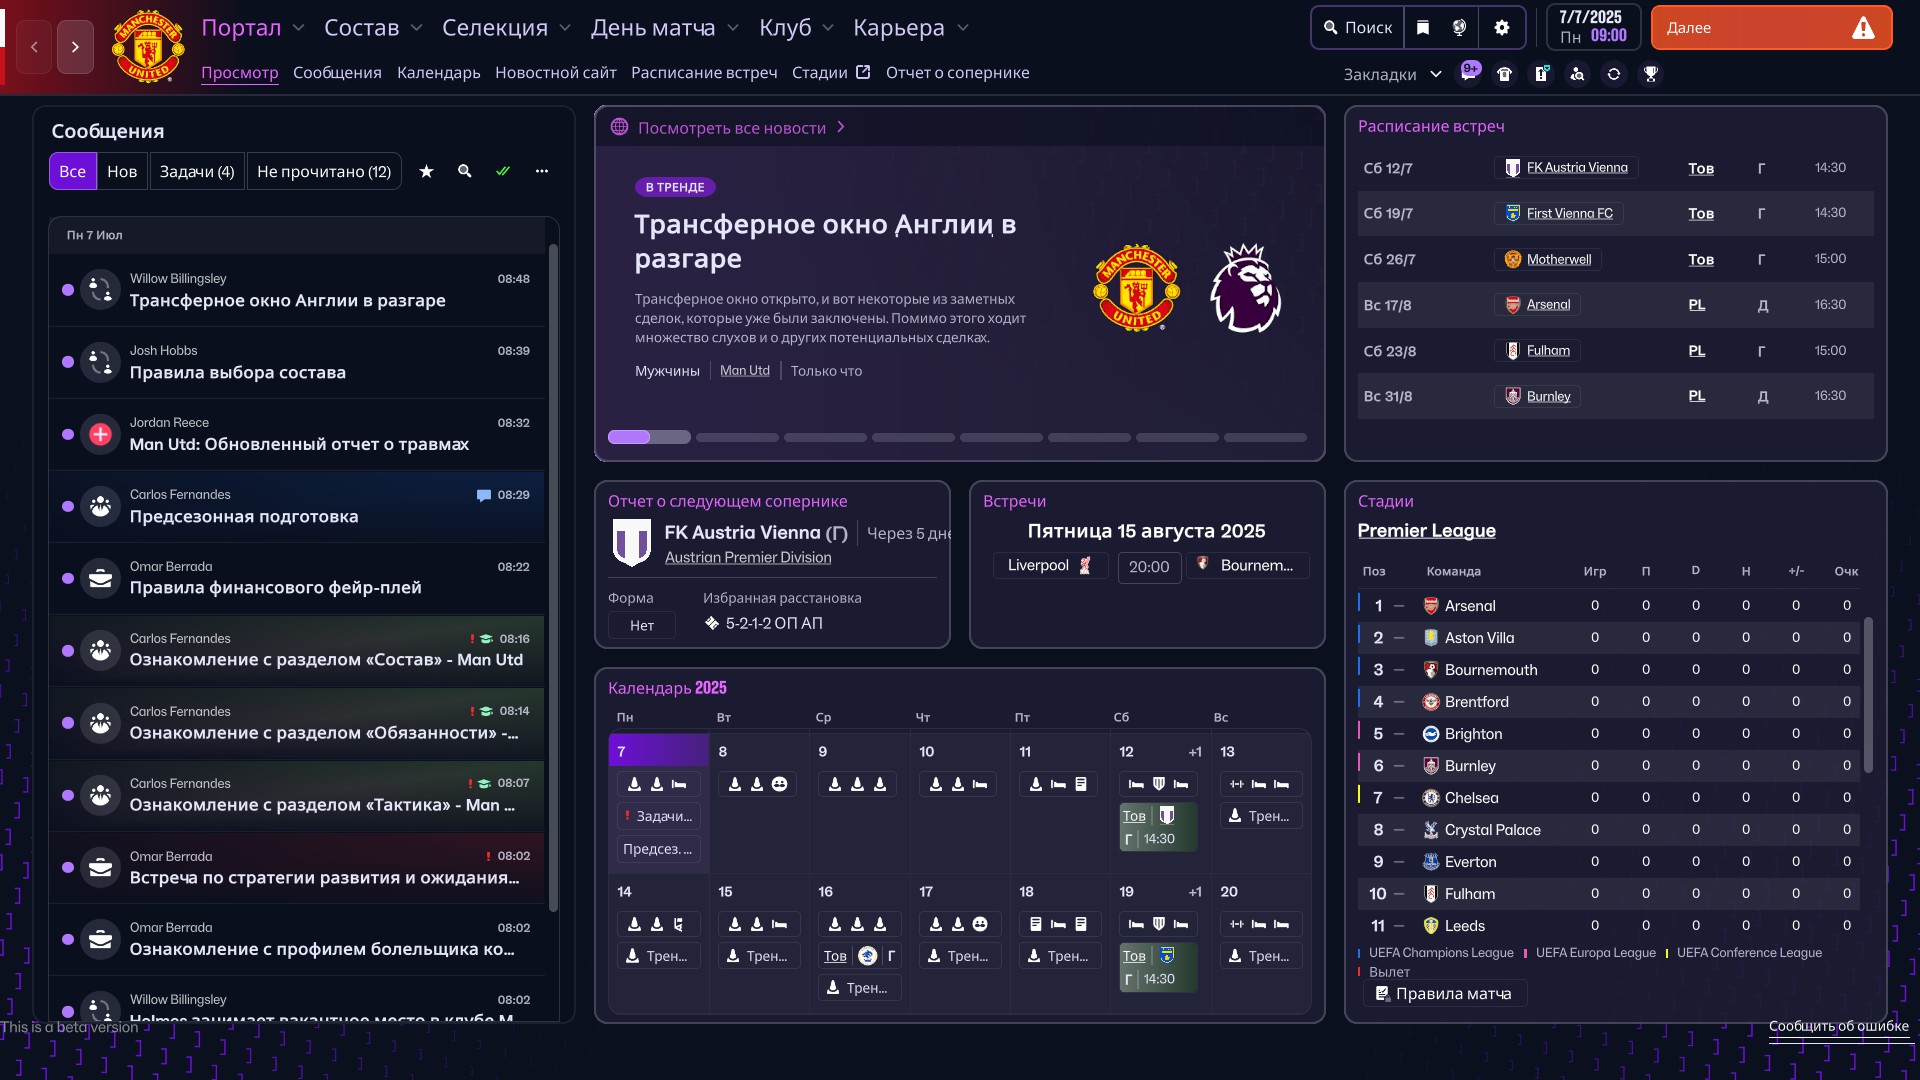Click the star favorites icon in messages
Screen dimensions: 1920x1080
coord(426,171)
